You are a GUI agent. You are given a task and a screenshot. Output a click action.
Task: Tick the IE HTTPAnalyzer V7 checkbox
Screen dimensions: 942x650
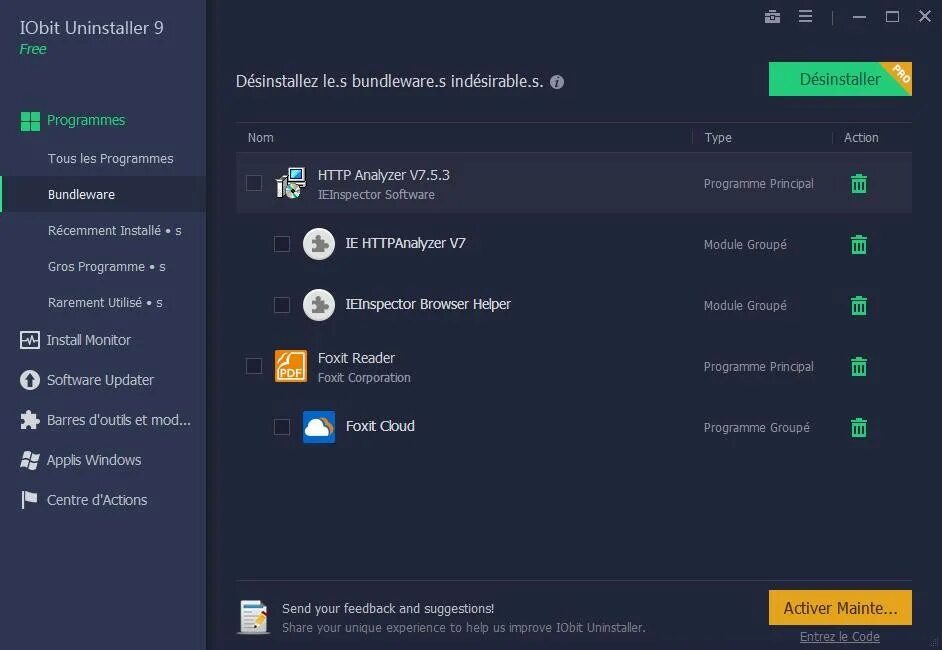(282, 244)
